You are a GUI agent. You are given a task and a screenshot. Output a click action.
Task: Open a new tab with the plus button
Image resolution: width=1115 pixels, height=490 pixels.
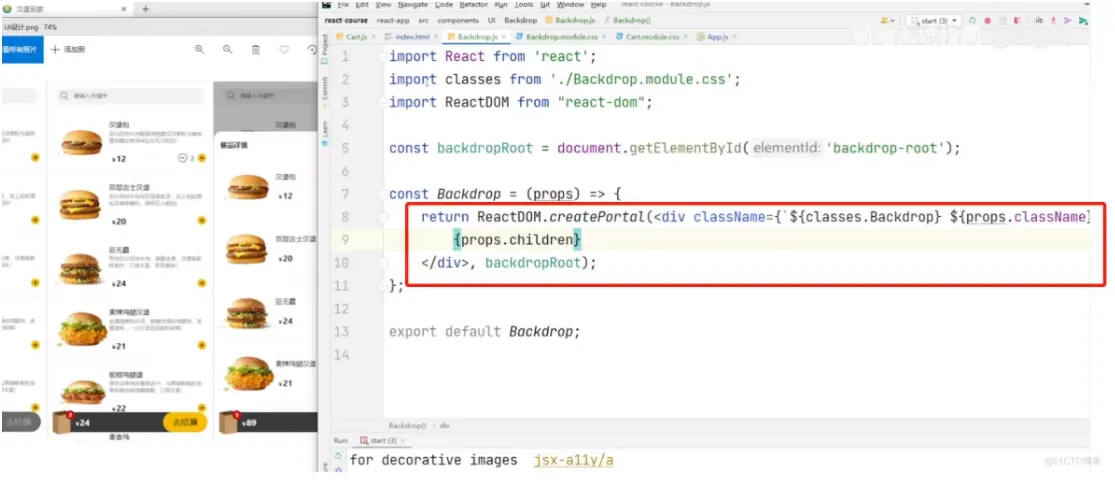146,9
